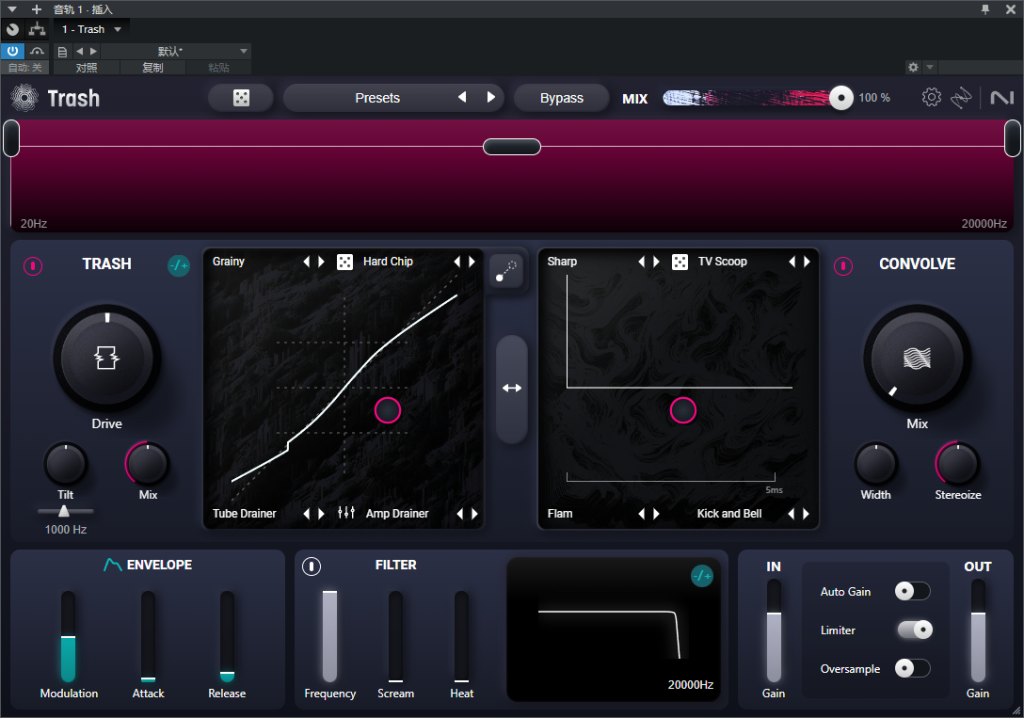Click the IN Gain slider
The image size is (1024, 718).
pos(773,632)
